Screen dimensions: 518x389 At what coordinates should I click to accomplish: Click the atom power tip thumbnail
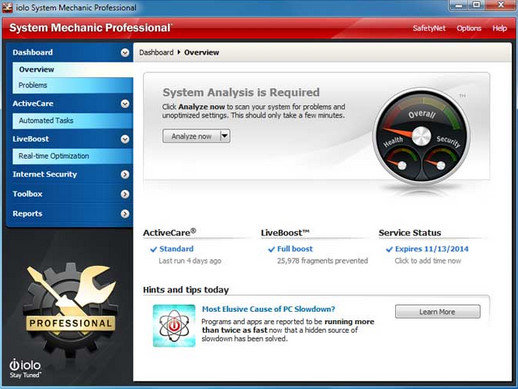click(x=174, y=326)
